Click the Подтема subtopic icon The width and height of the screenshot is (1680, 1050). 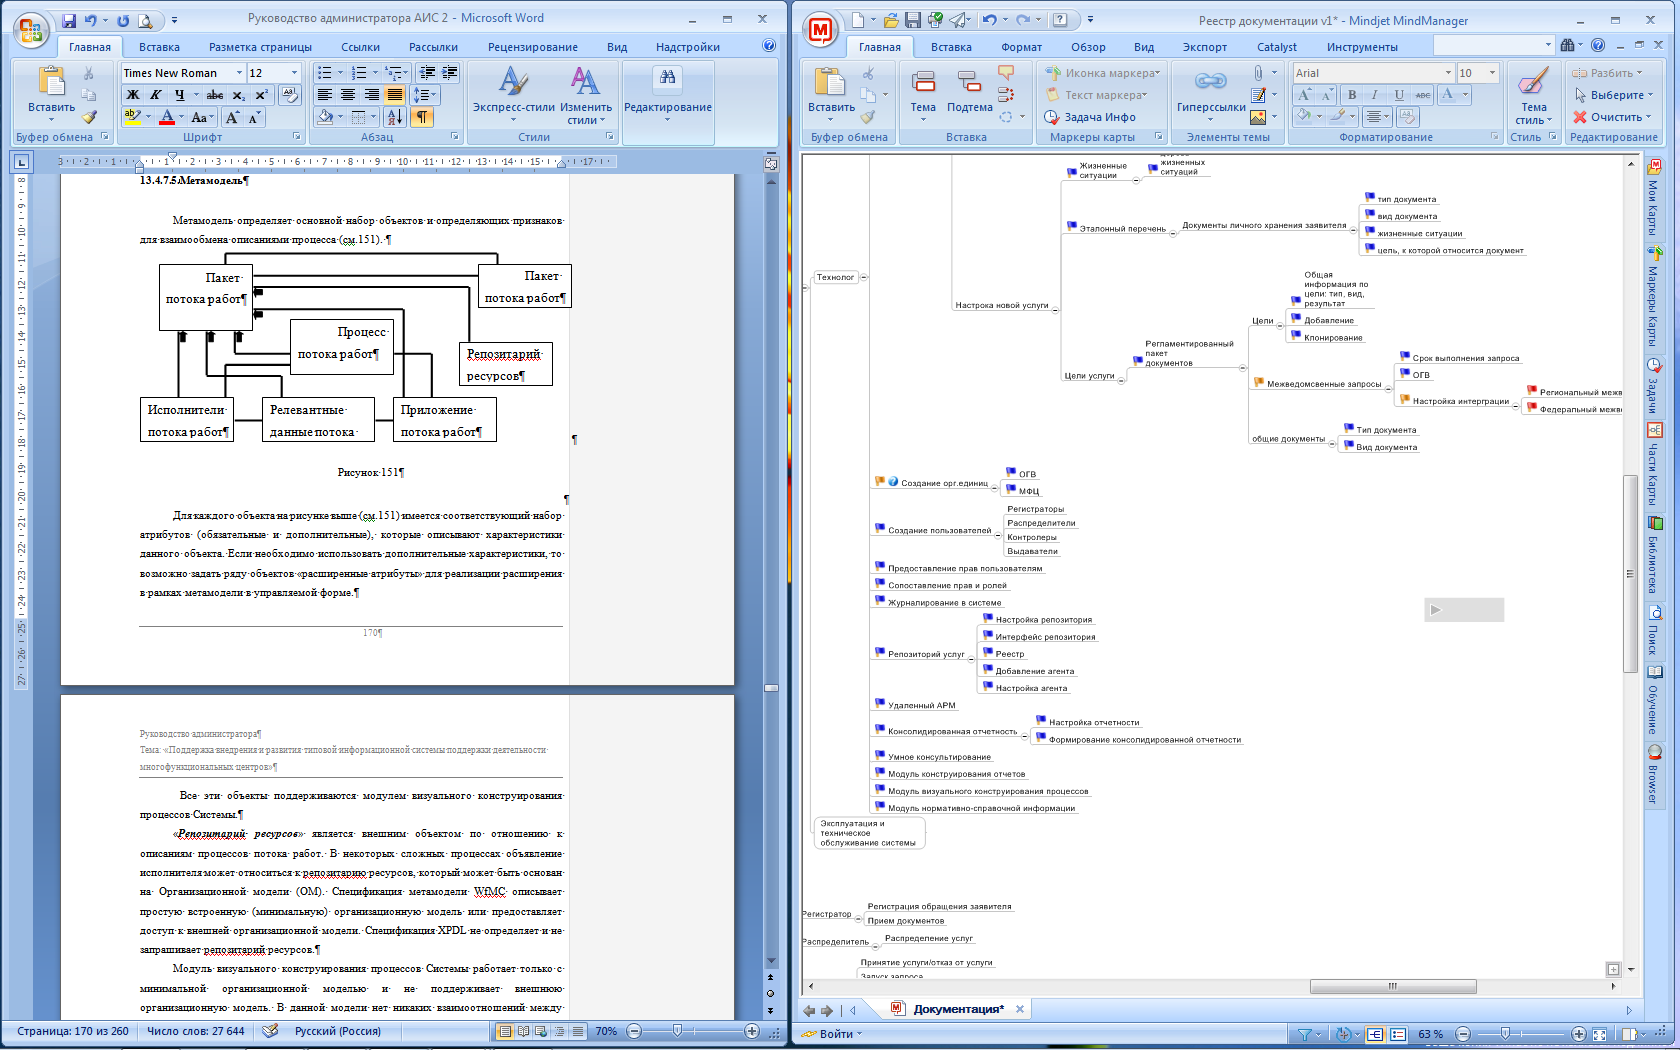(x=969, y=88)
